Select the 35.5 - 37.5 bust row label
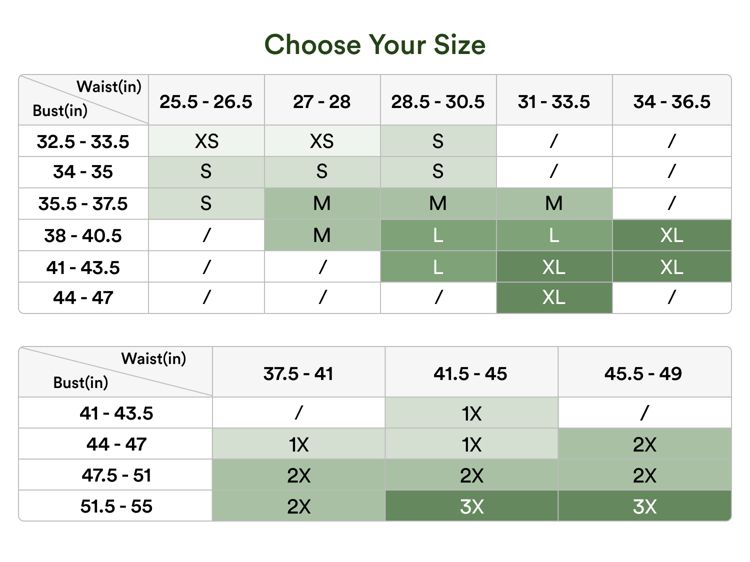 (84, 204)
